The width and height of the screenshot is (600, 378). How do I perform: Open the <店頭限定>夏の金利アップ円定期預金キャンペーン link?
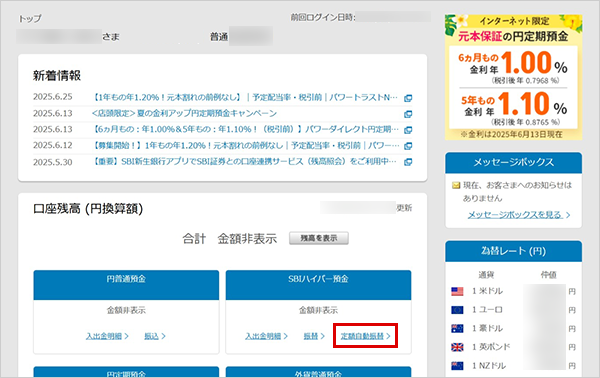184,114
